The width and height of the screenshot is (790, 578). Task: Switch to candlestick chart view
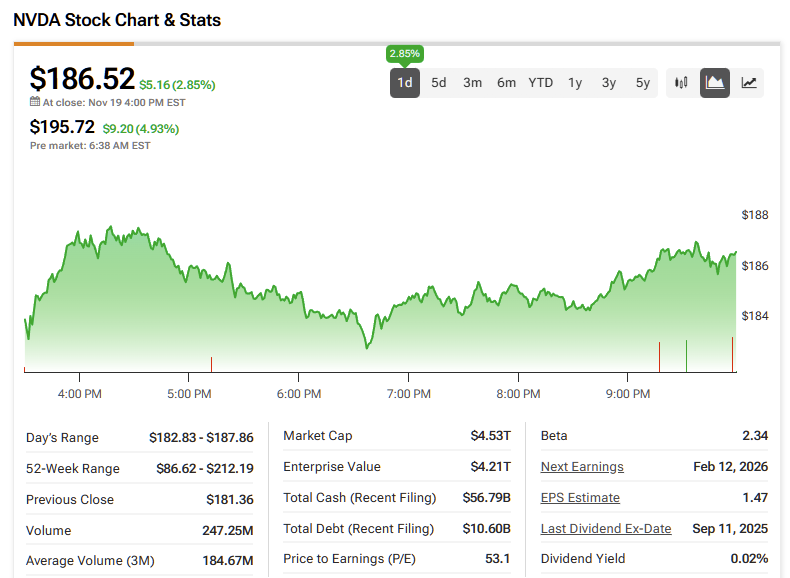click(682, 83)
